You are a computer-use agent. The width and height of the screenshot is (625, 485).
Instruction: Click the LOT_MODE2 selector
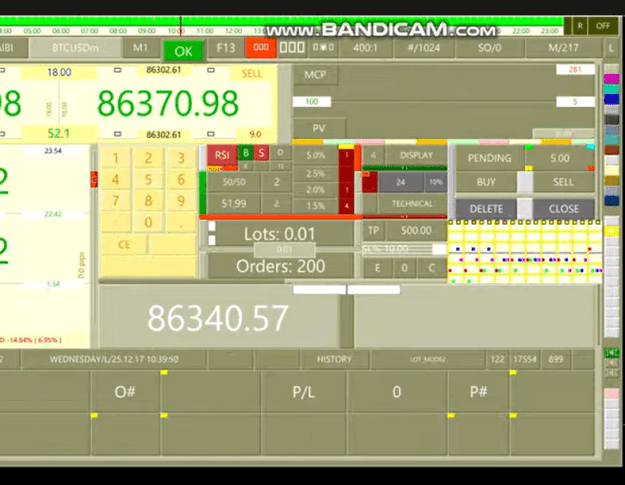click(x=427, y=359)
